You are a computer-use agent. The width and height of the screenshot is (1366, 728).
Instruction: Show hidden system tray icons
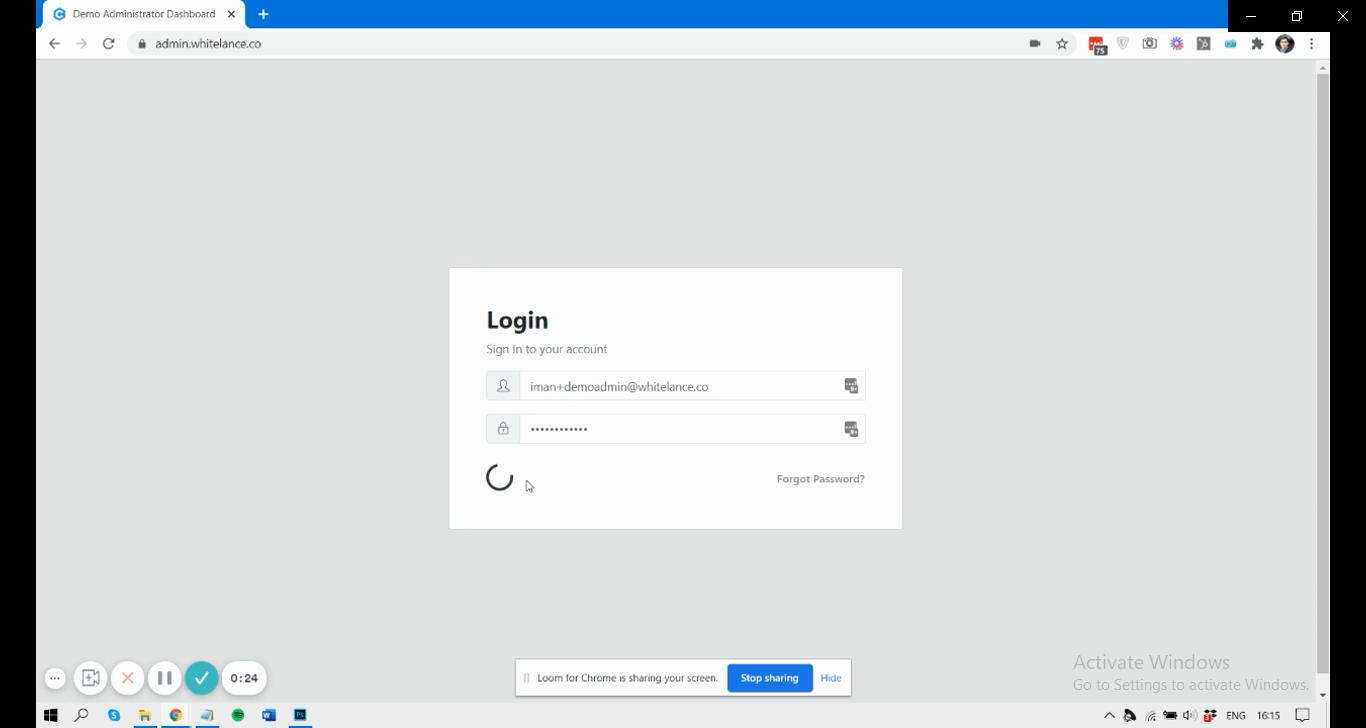1109,715
